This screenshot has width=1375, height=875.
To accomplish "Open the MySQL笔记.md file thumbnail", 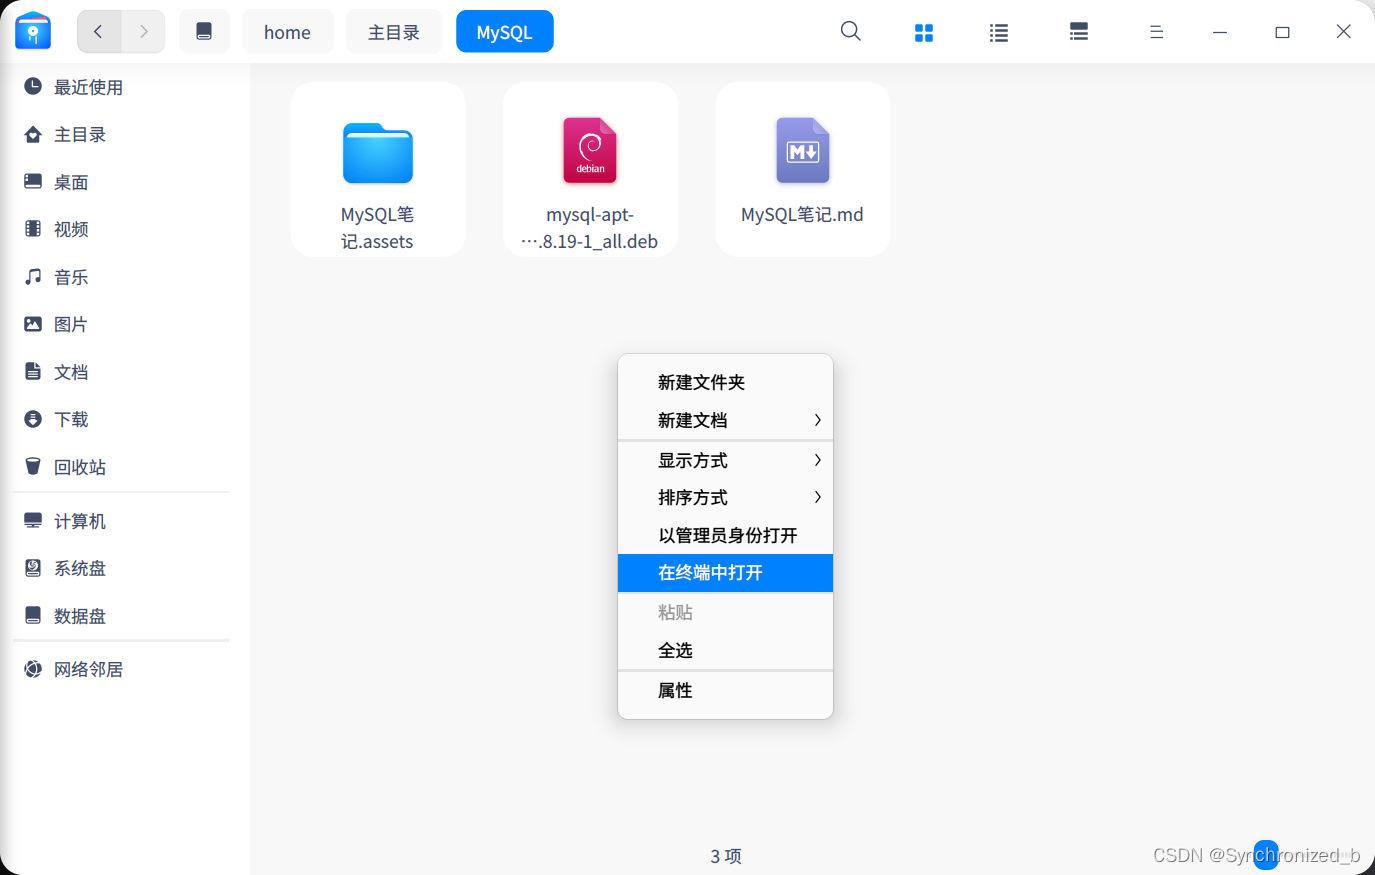I will (802, 169).
